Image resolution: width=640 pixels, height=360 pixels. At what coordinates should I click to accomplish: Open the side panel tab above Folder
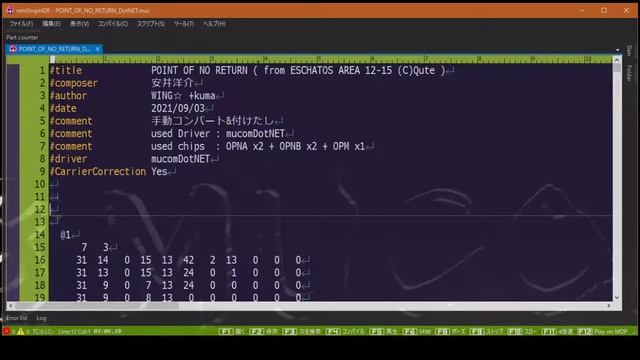[629, 51]
